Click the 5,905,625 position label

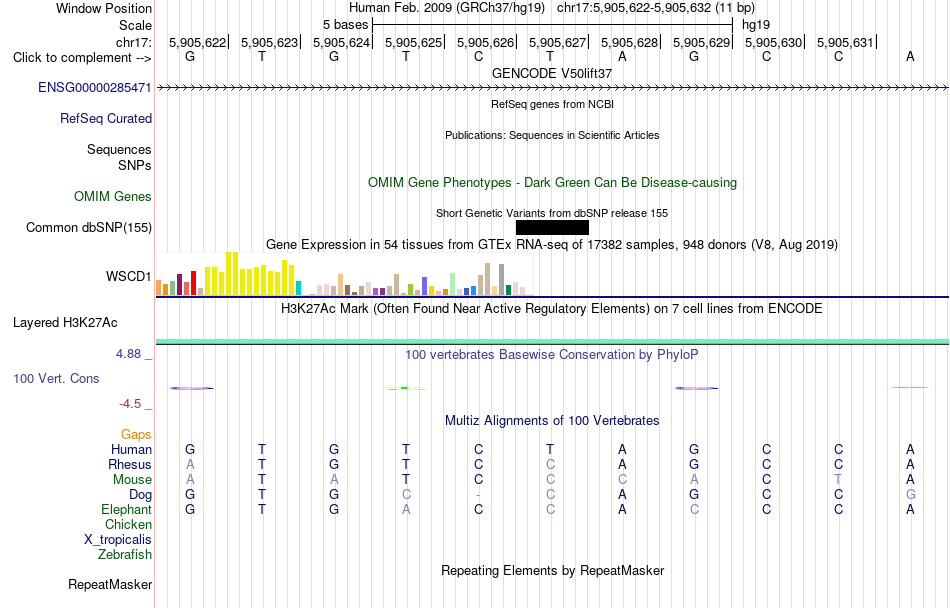pos(414,42)
